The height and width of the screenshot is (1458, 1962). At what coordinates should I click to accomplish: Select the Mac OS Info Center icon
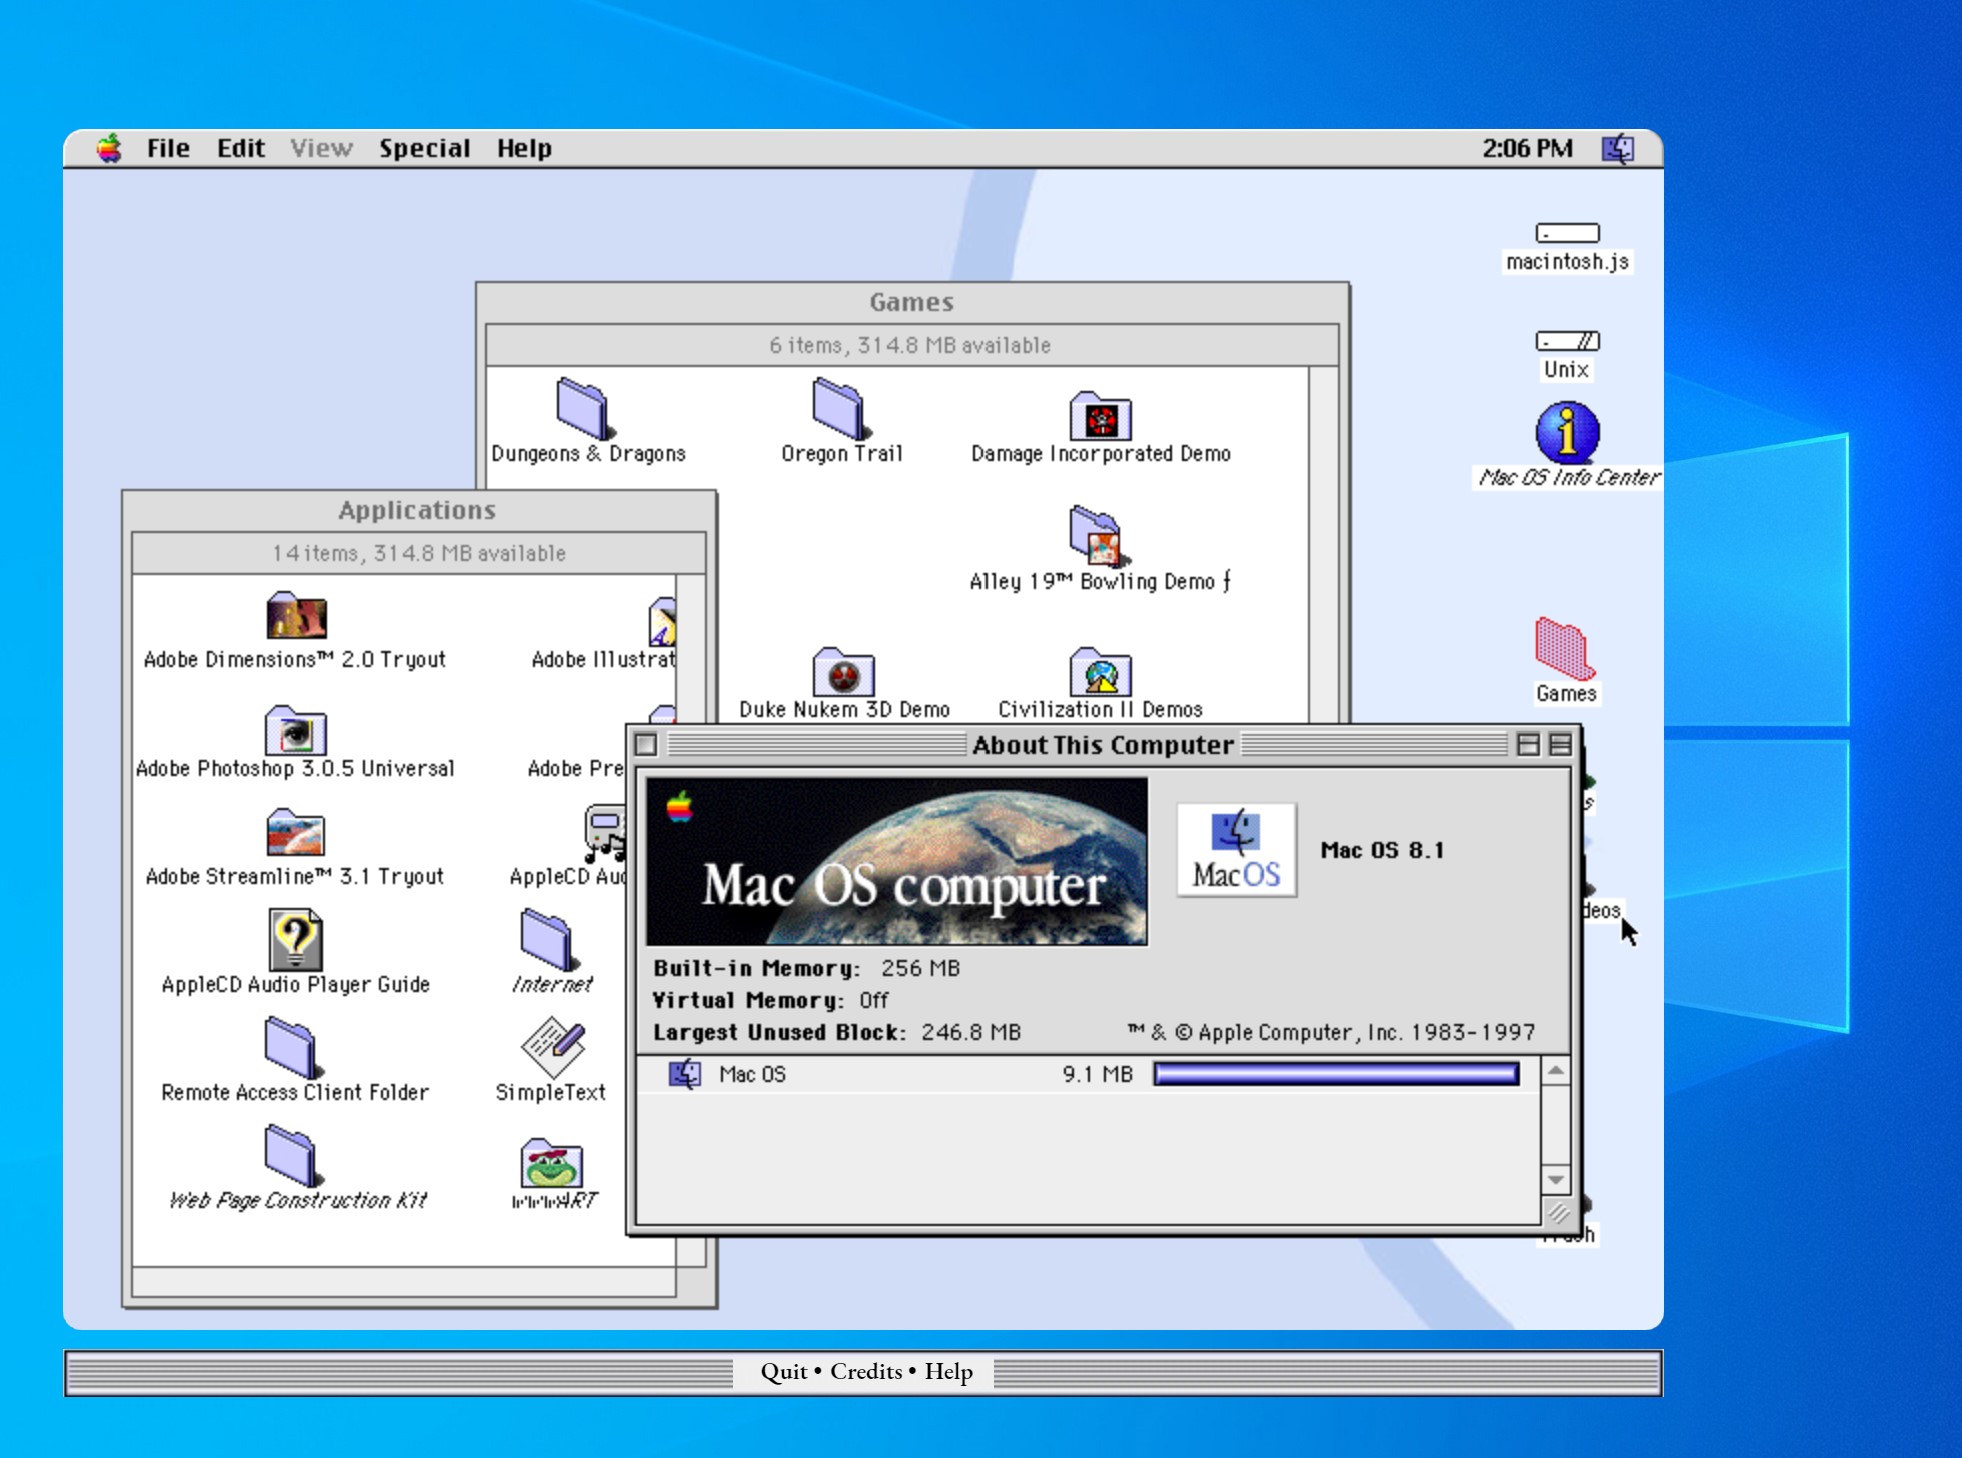1567,432
